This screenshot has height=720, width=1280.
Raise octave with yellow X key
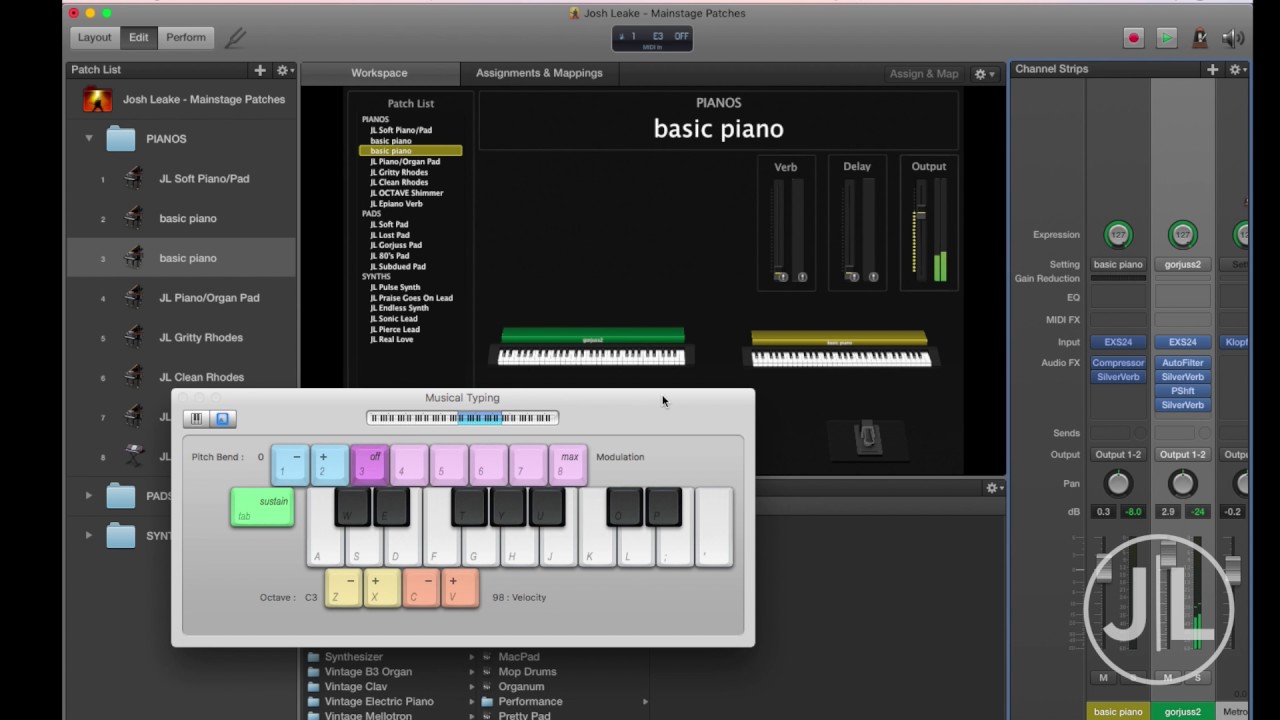coord(382,588)
